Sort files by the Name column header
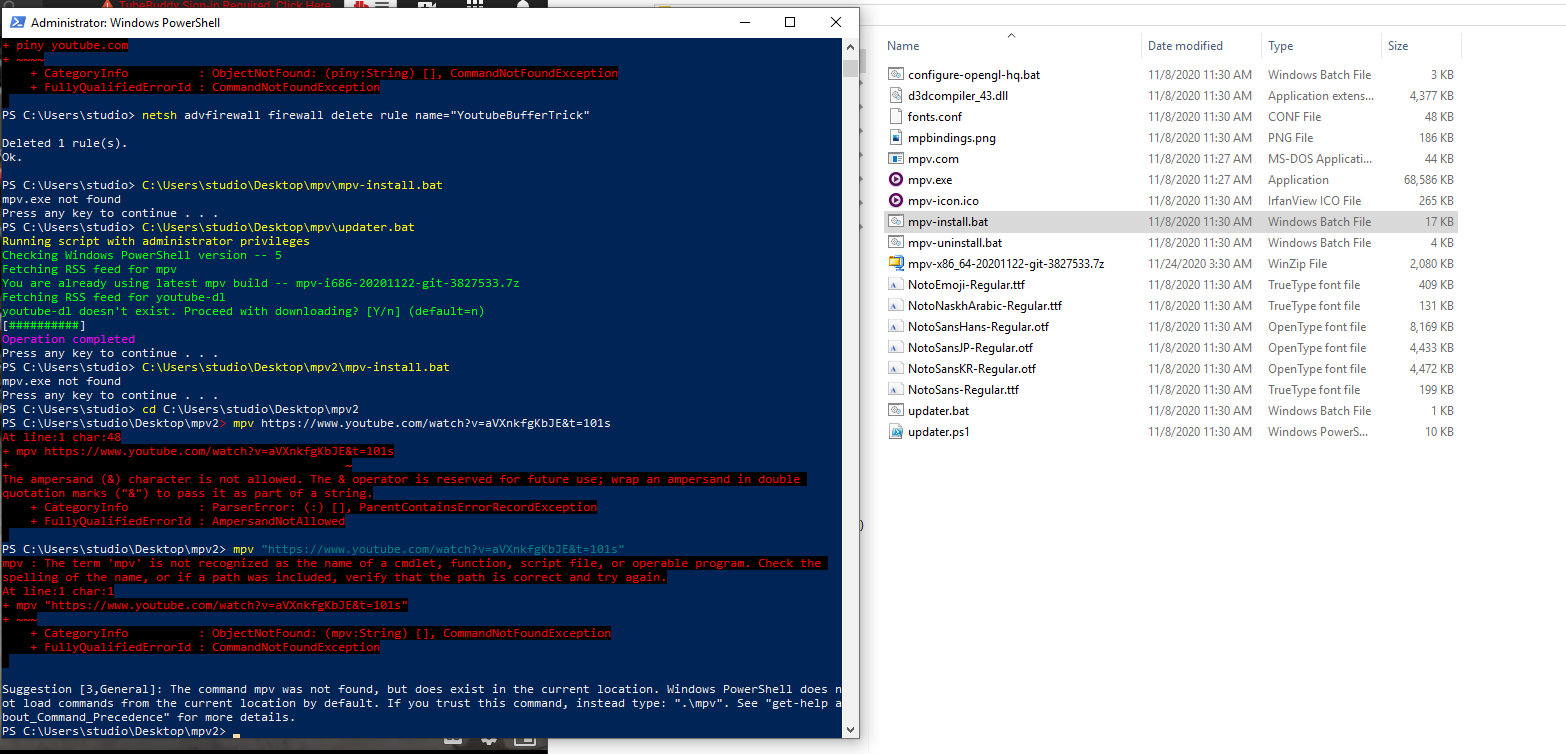The height and width of the screenshot is (754, 1566). click(x=1011, y=46)
